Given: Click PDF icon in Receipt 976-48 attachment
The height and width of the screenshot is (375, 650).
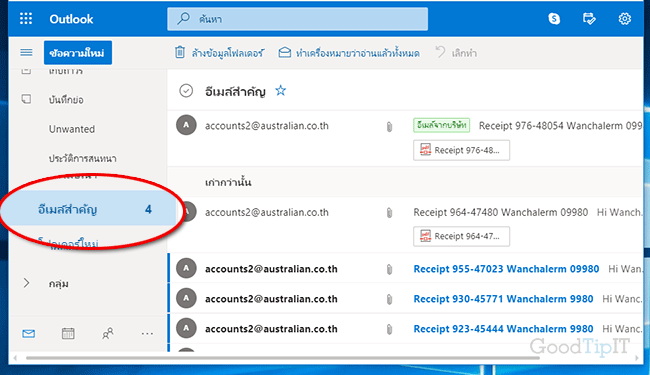Looking at the screenshot, I should tap(425, 150).
